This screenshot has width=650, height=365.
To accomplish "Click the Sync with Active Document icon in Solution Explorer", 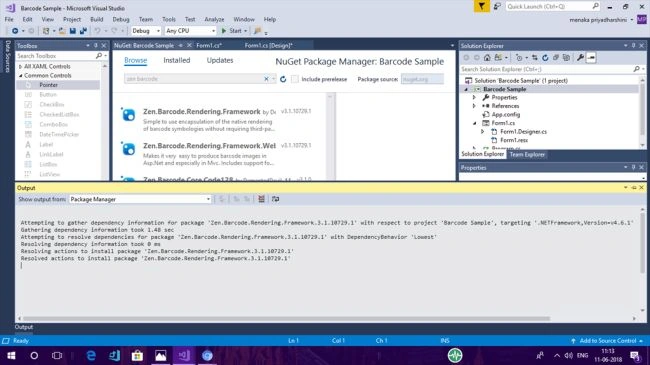I will click(x=535, y=58).
